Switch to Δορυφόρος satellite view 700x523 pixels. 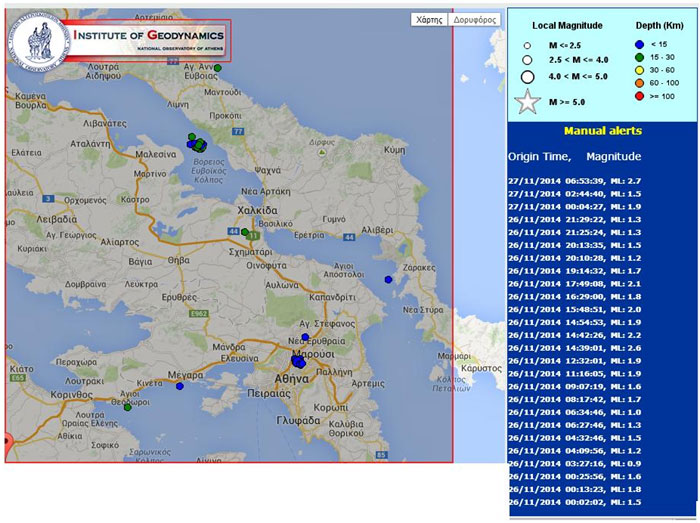(x=475, y=19)
